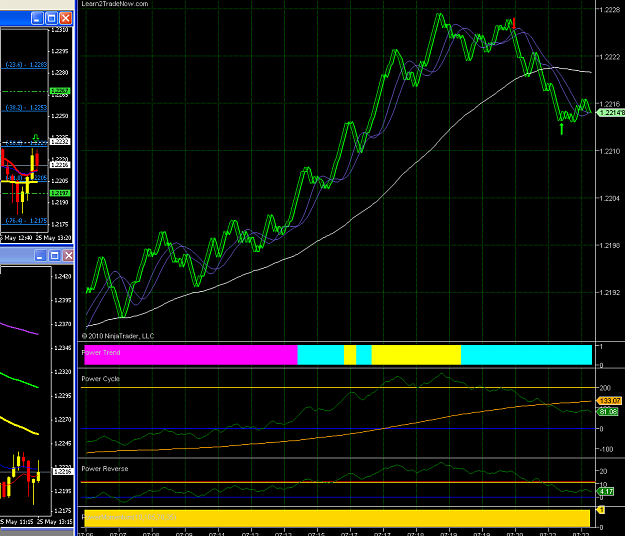Close the upper-left Fibonacci chart window
The height and width of the screenshot is (536, 625).
click(66, 18)
